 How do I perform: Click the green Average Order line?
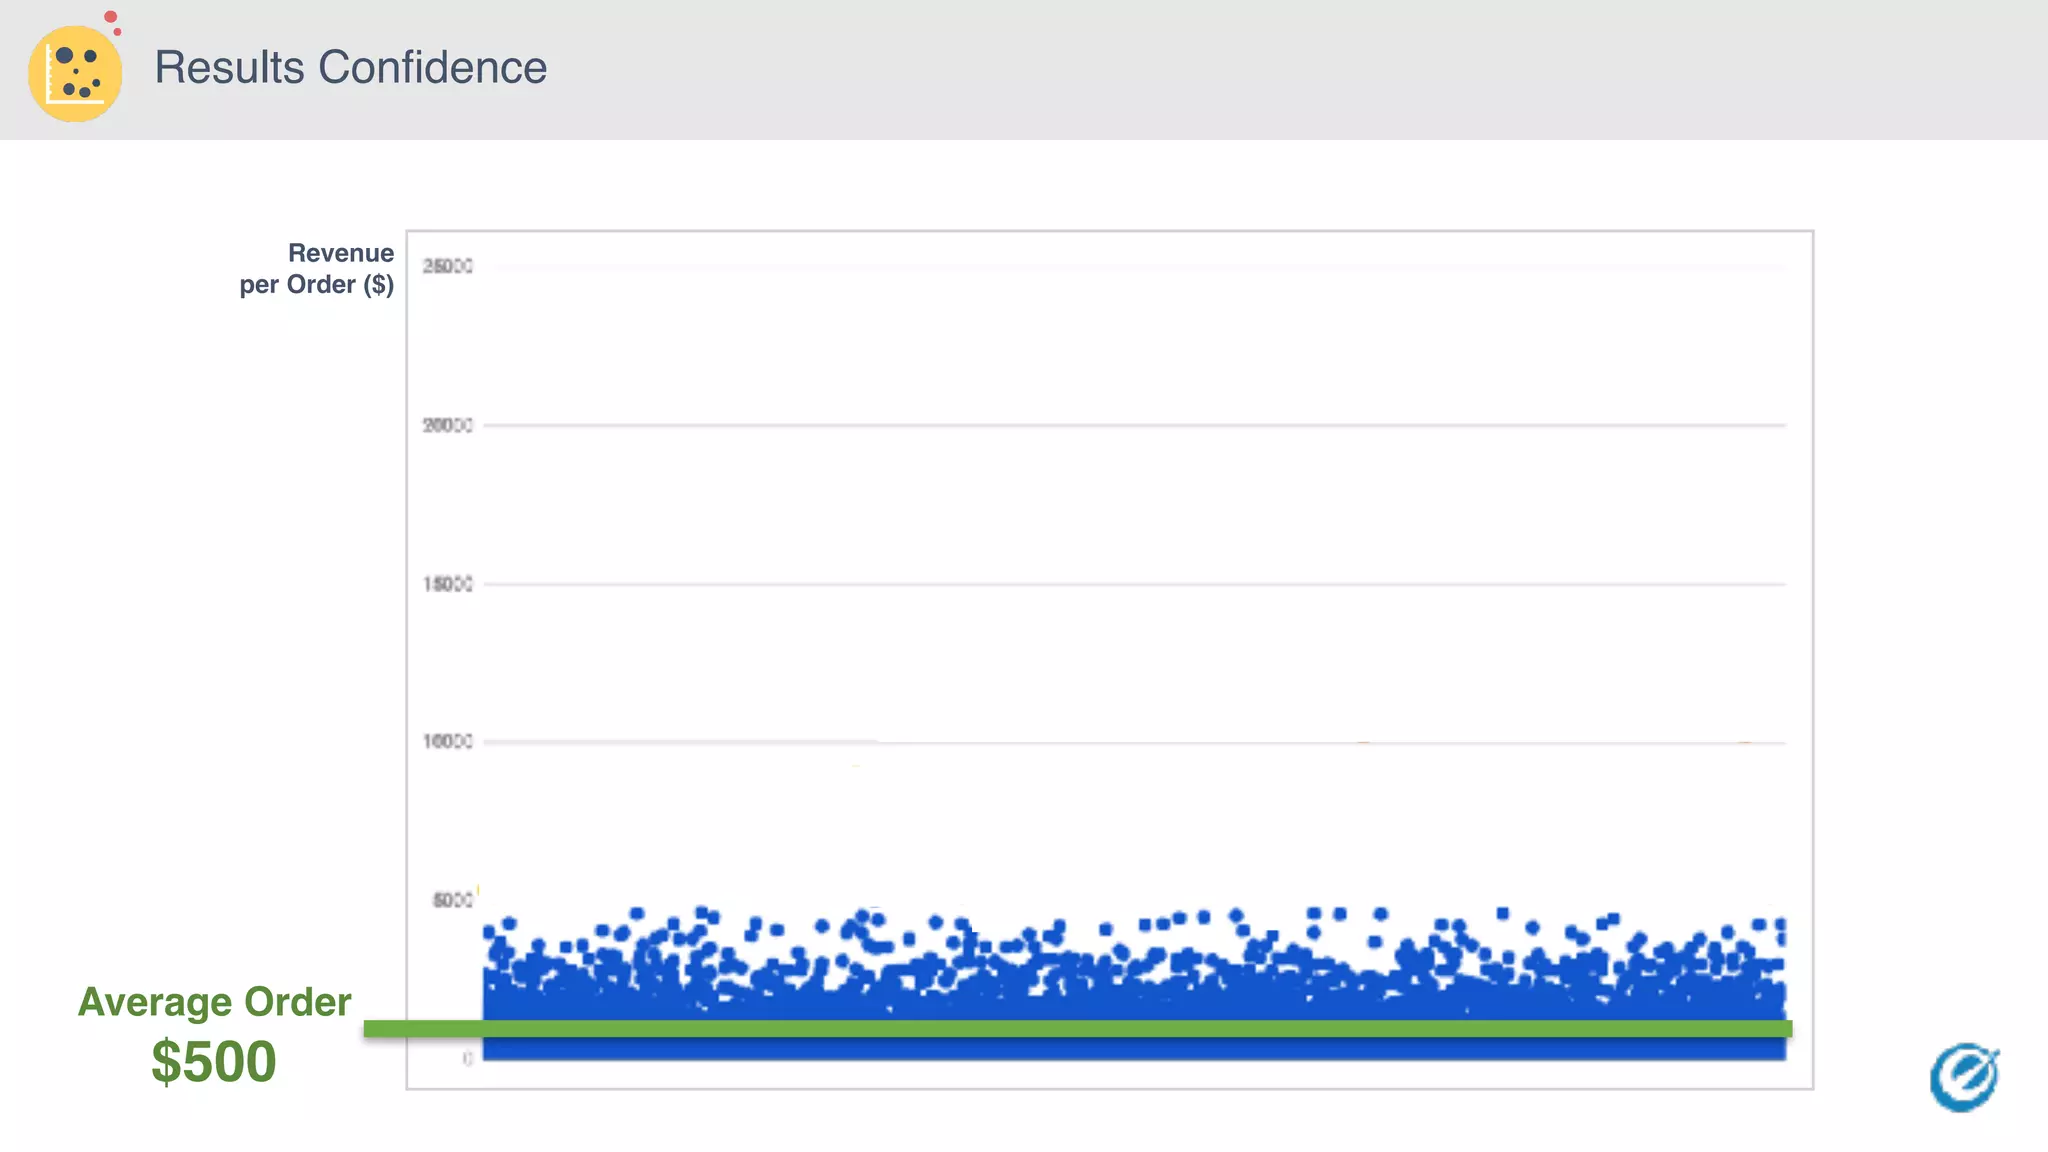tap(1078, 1028)
